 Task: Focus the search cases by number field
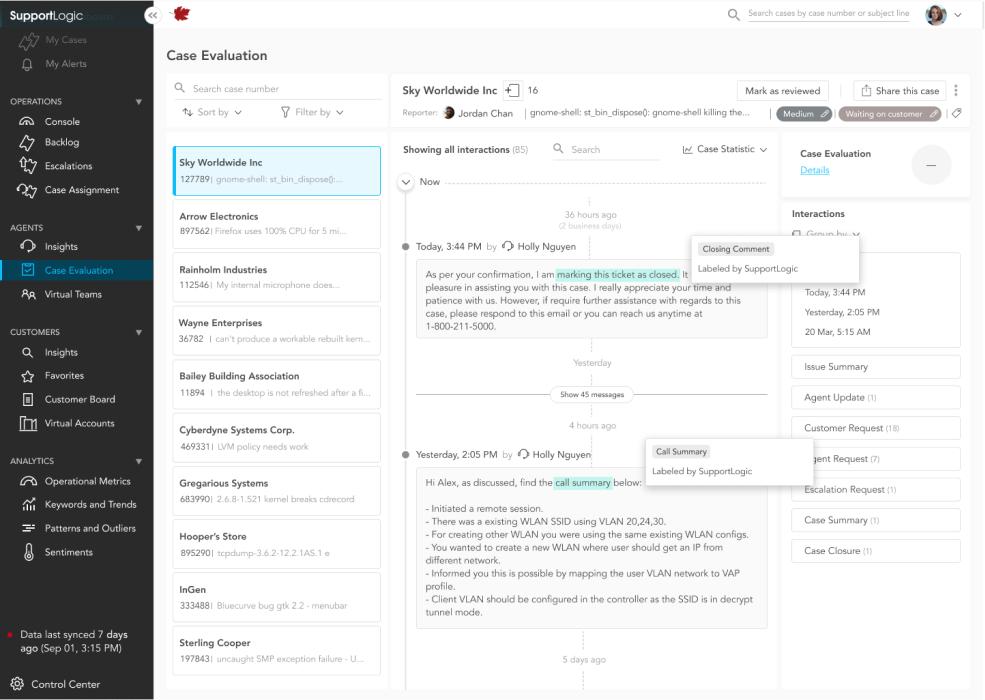[x=828, y=13]
